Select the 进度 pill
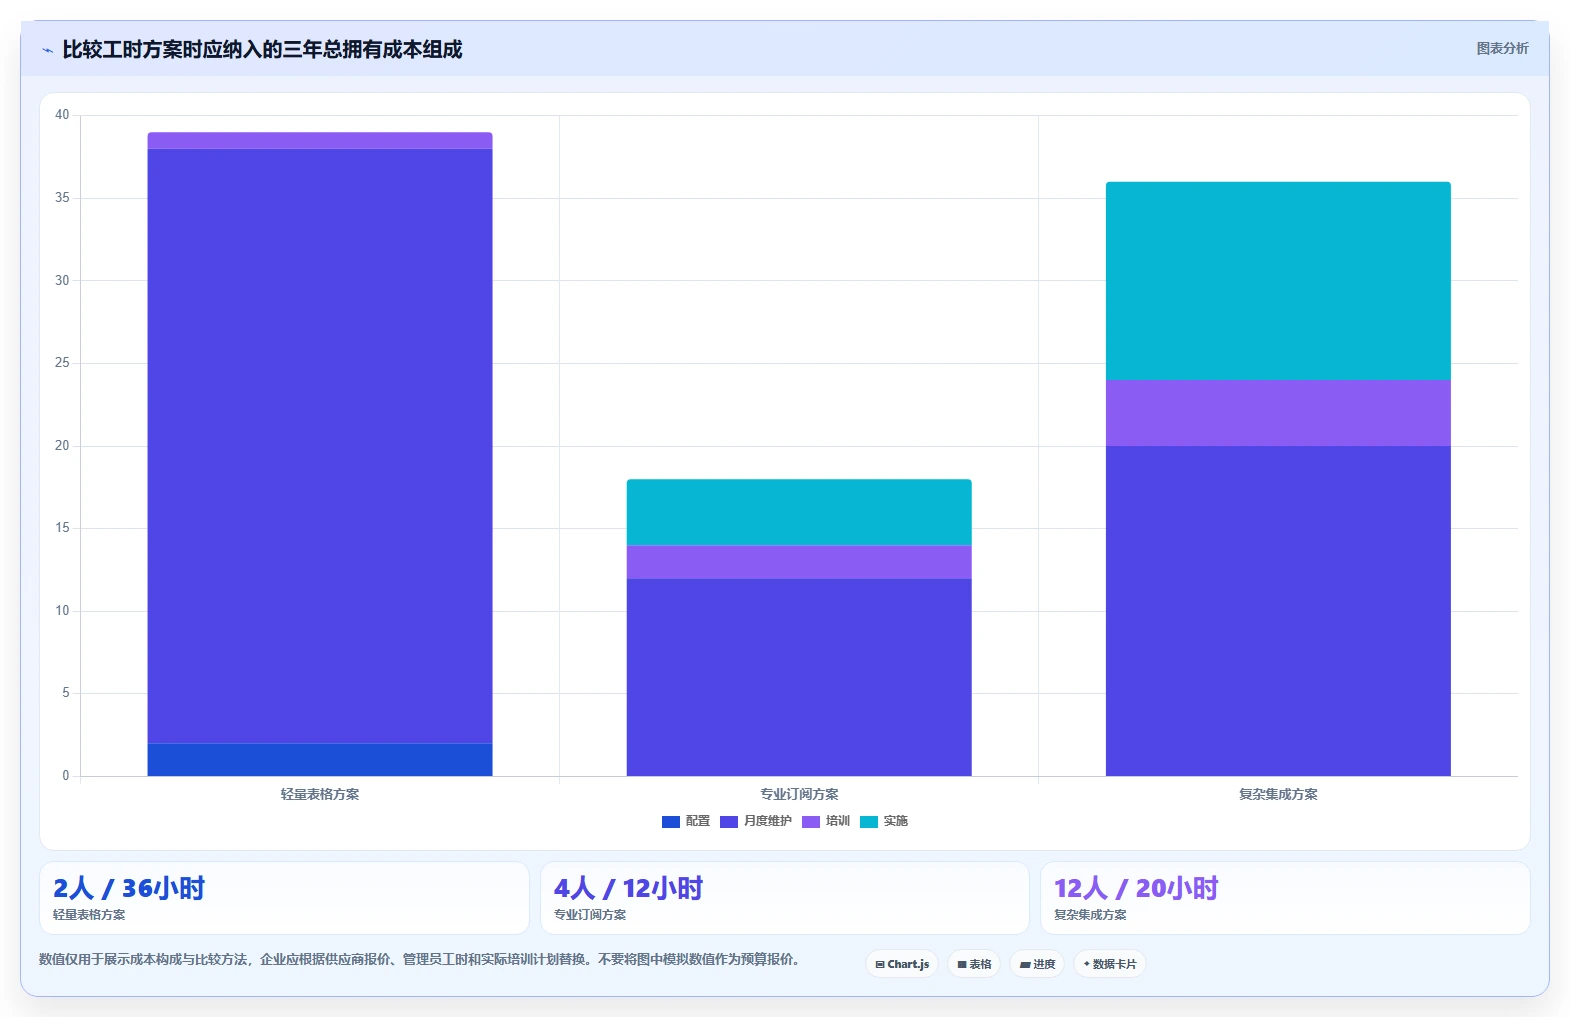 pos(1037,964)
